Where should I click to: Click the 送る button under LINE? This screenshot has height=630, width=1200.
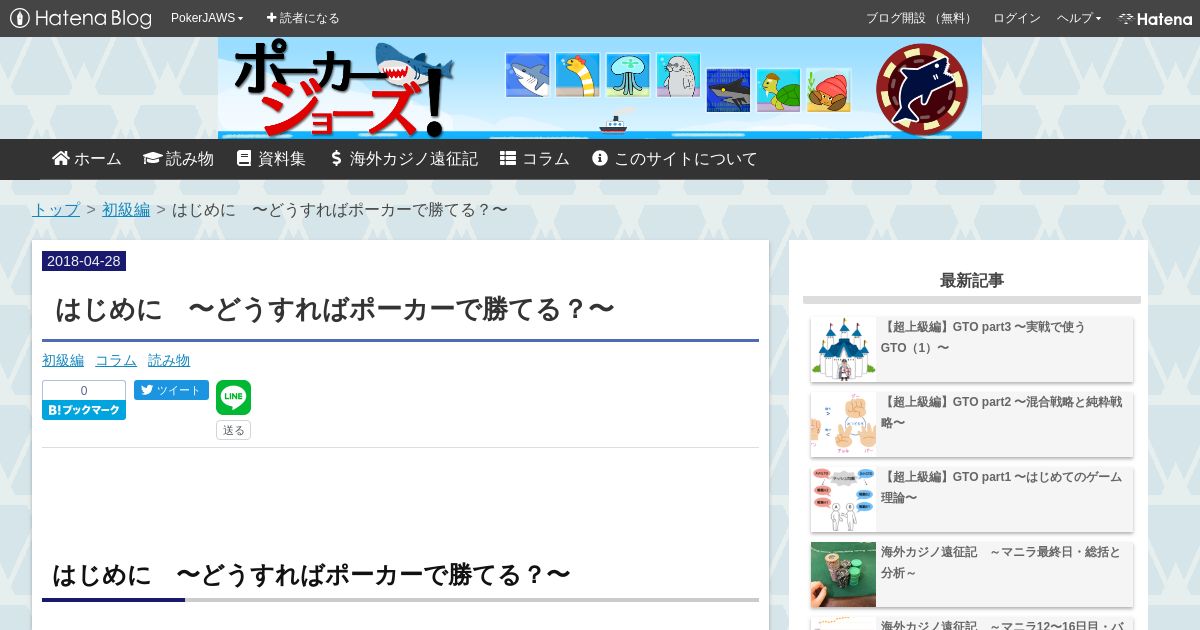(x=233, y=430)
